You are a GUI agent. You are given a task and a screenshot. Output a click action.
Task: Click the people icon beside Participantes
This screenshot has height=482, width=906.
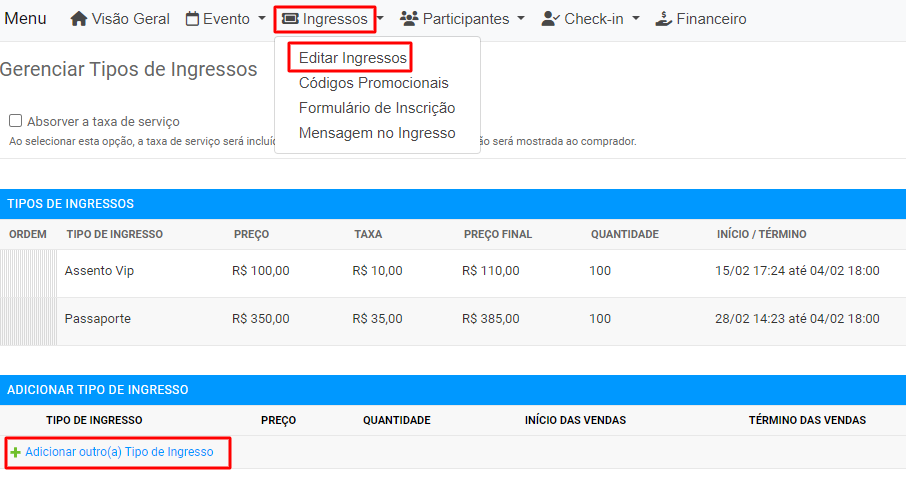point(409,19)
